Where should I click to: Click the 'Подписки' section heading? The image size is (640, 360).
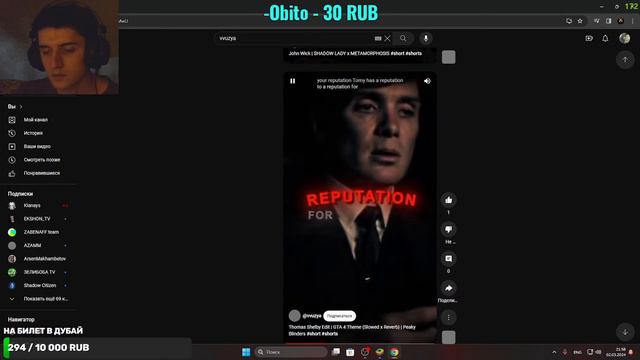tap(20, 194)
